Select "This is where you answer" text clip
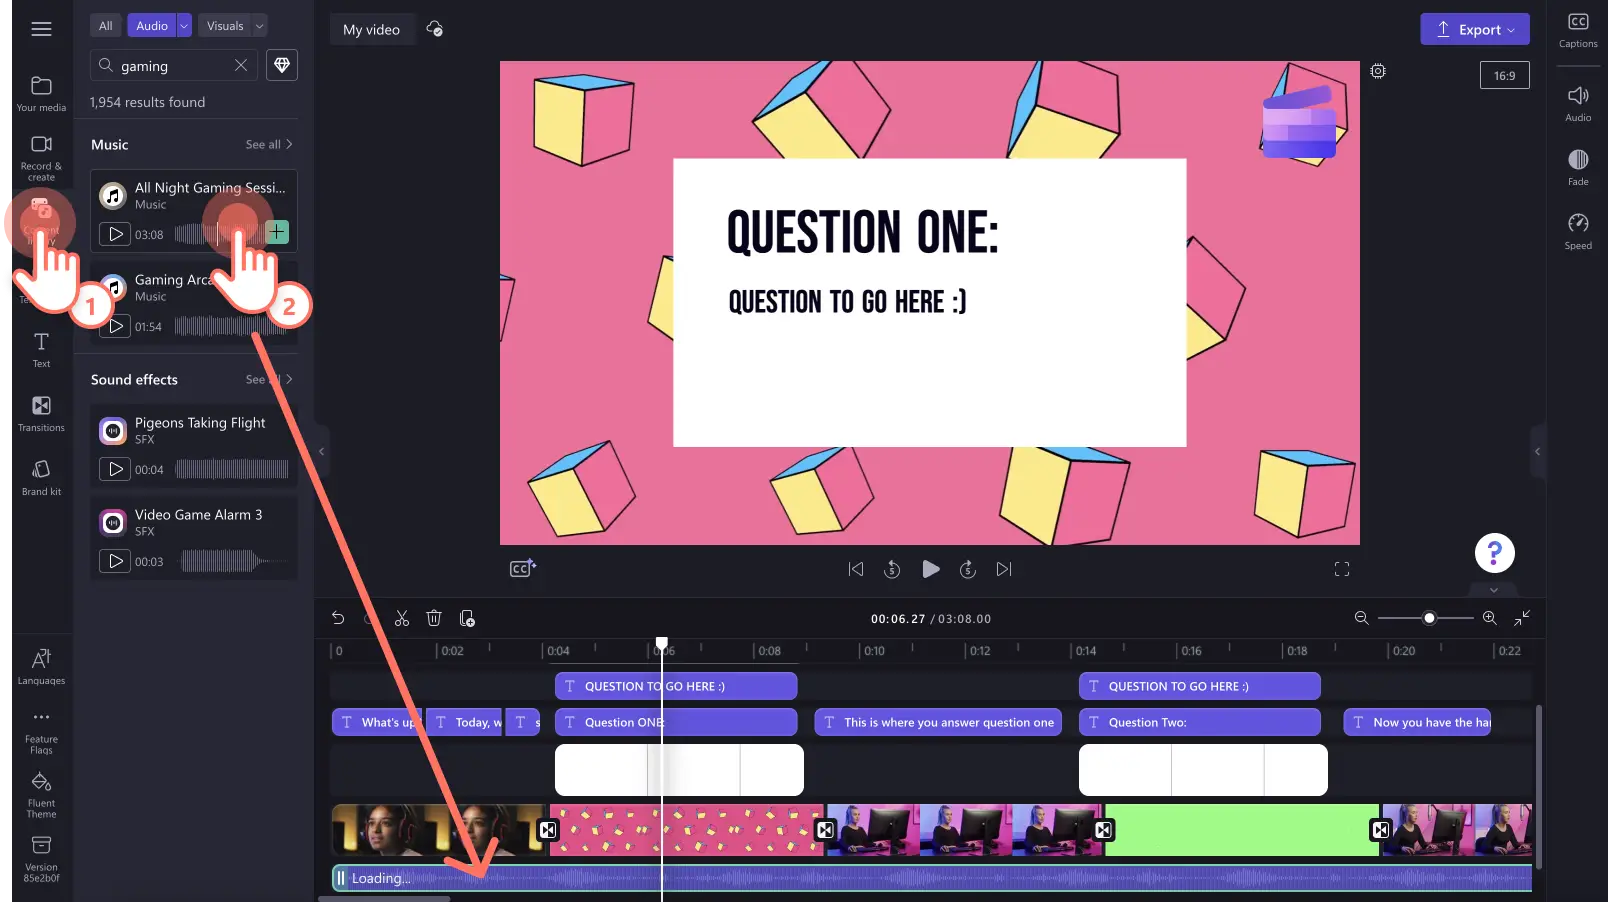Viewport: 1608px width, 902px height. (x=937, y=722)
